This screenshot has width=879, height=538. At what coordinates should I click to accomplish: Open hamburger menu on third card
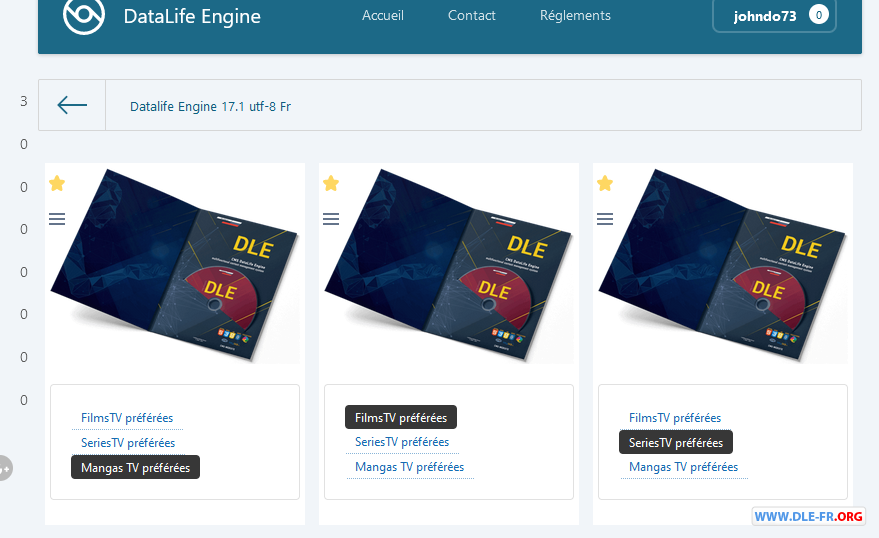pyautogui.click(x=605, y=219)
